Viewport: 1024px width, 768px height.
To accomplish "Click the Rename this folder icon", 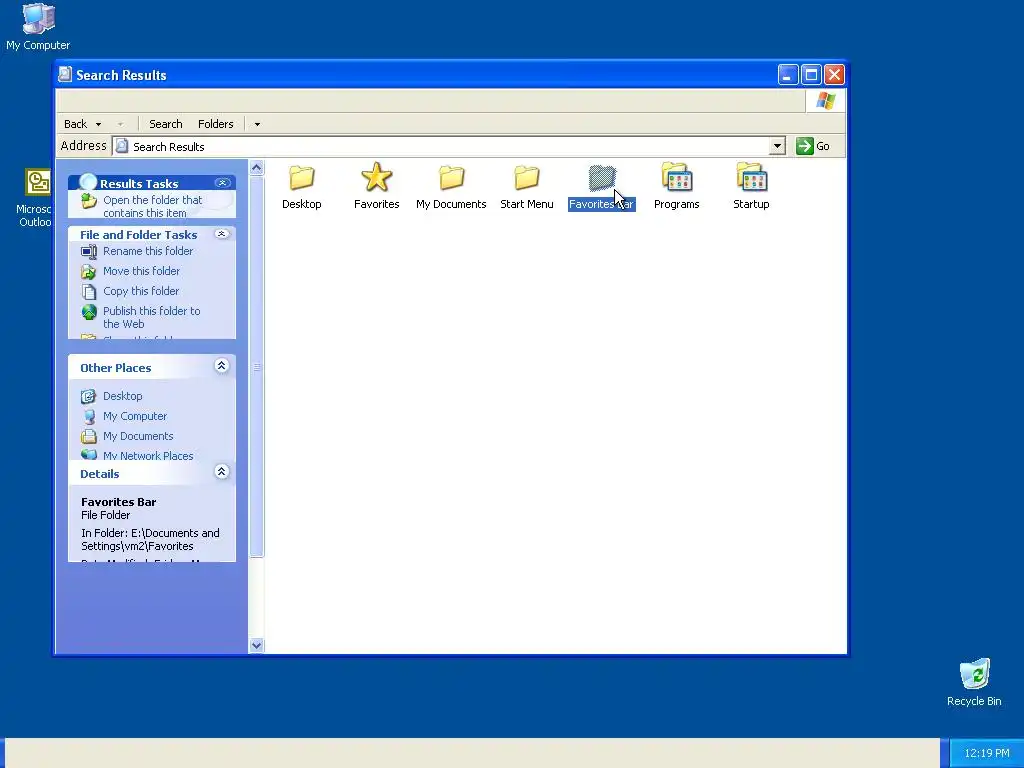I will tap(89, 251).
